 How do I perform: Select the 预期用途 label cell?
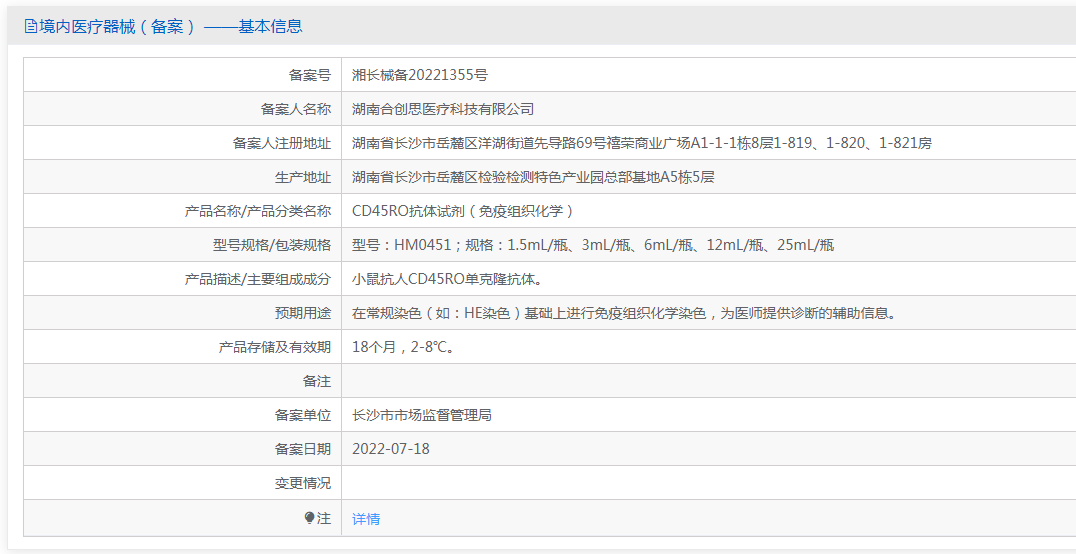(x=183, y=313)
